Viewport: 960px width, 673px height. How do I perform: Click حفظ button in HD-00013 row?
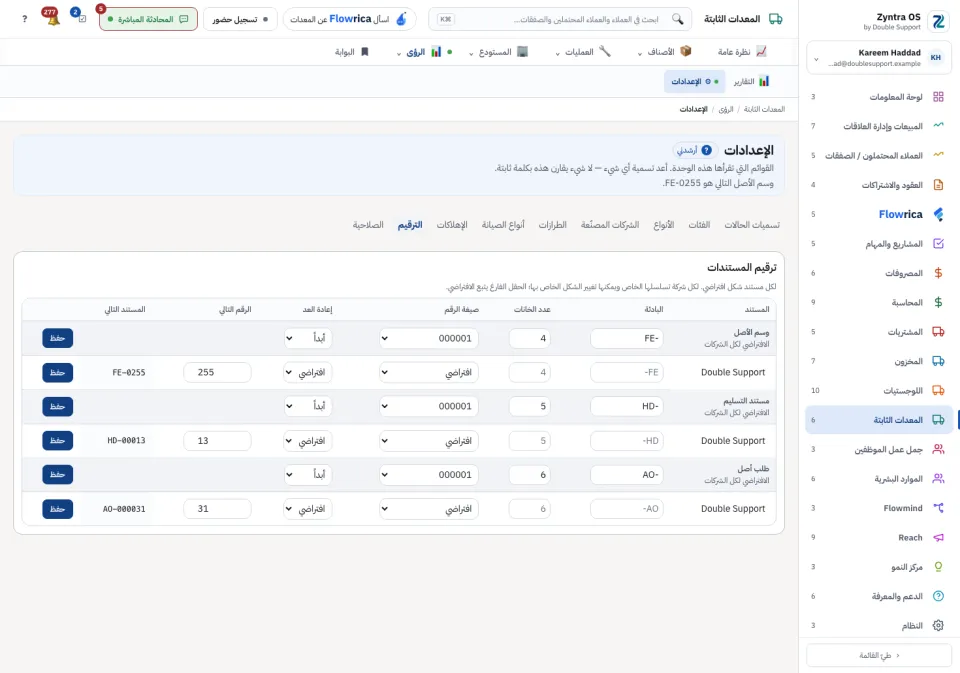point(58,440)
